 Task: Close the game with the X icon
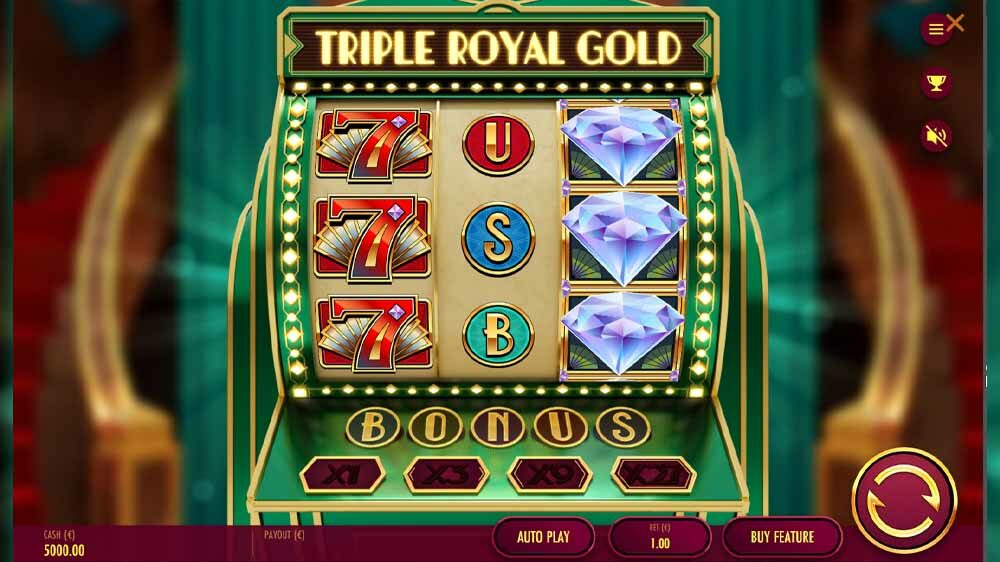click(x=955, y=24)
